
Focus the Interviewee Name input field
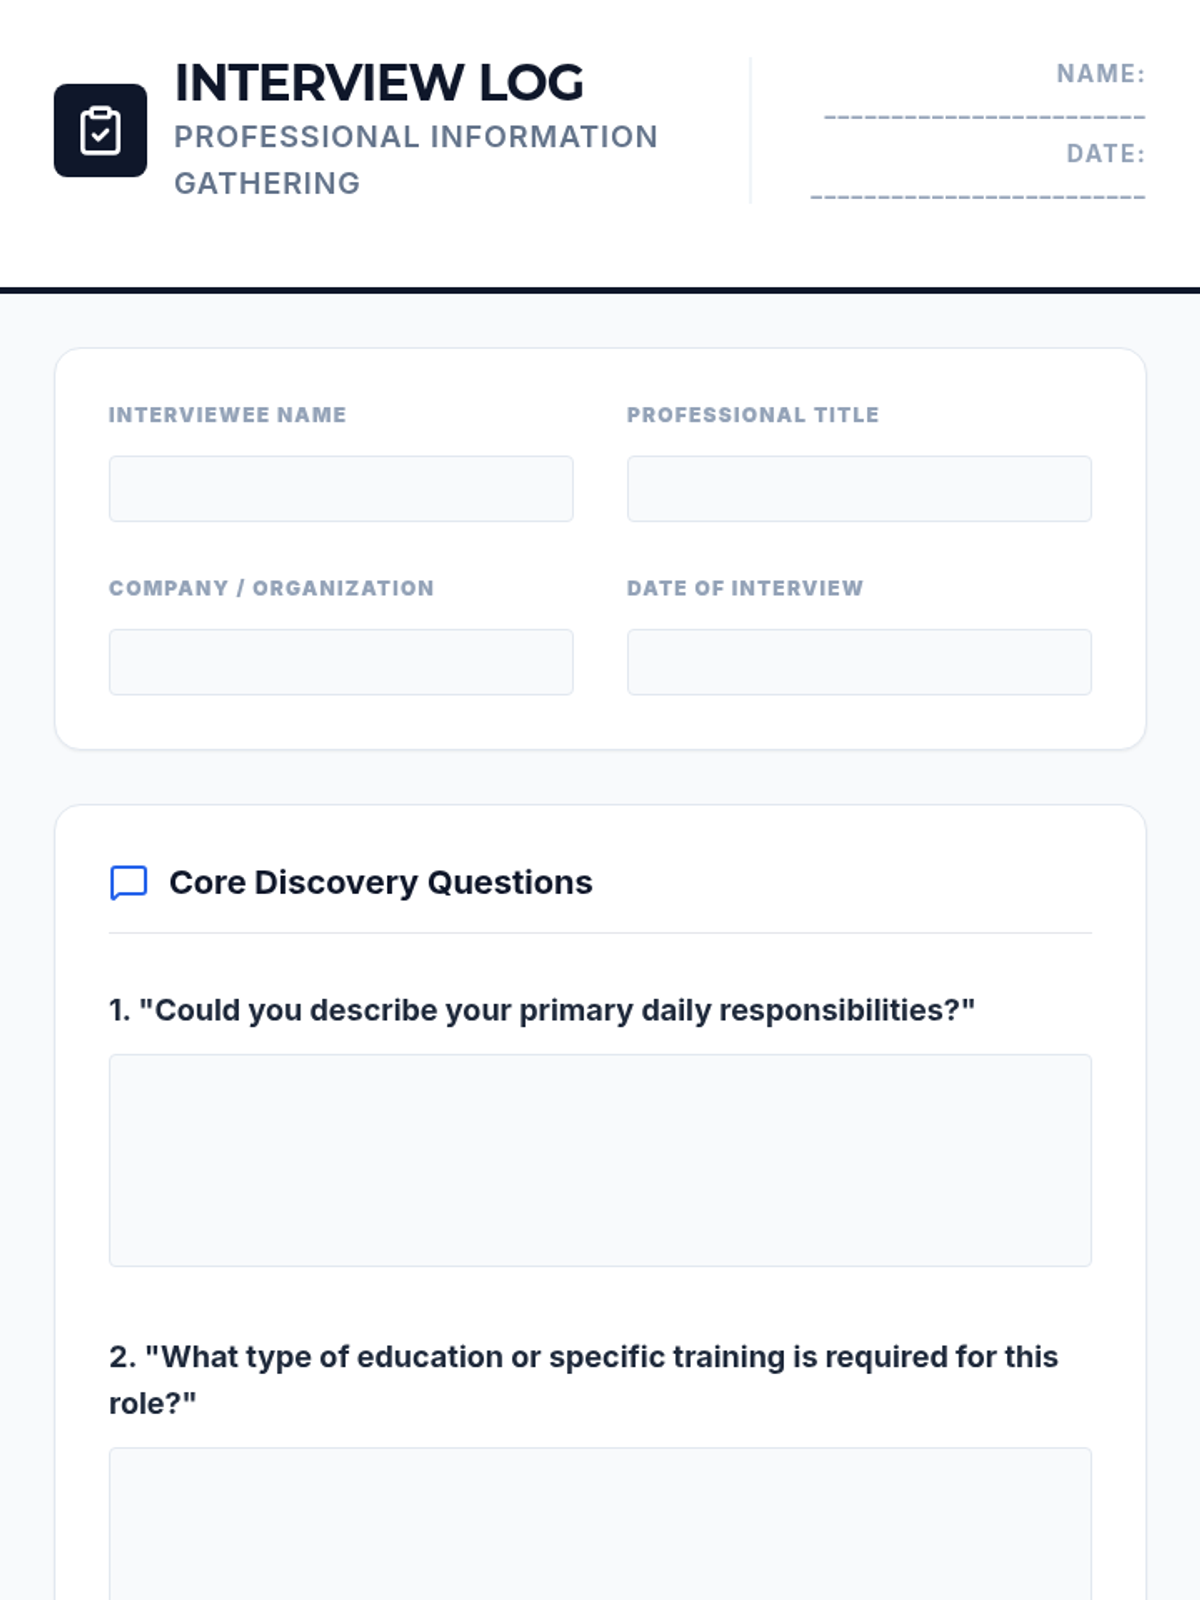click(x=340, y=489)
